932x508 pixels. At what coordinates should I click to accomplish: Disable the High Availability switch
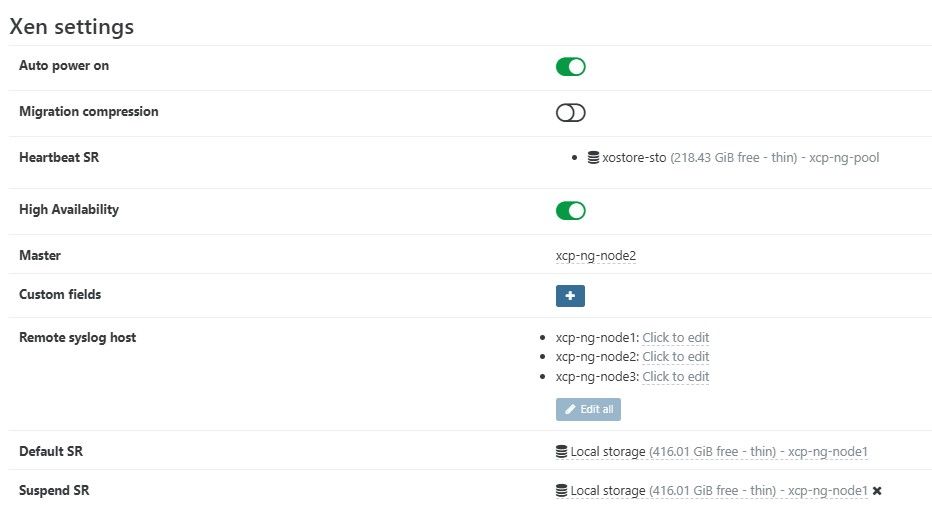point(570,211)
